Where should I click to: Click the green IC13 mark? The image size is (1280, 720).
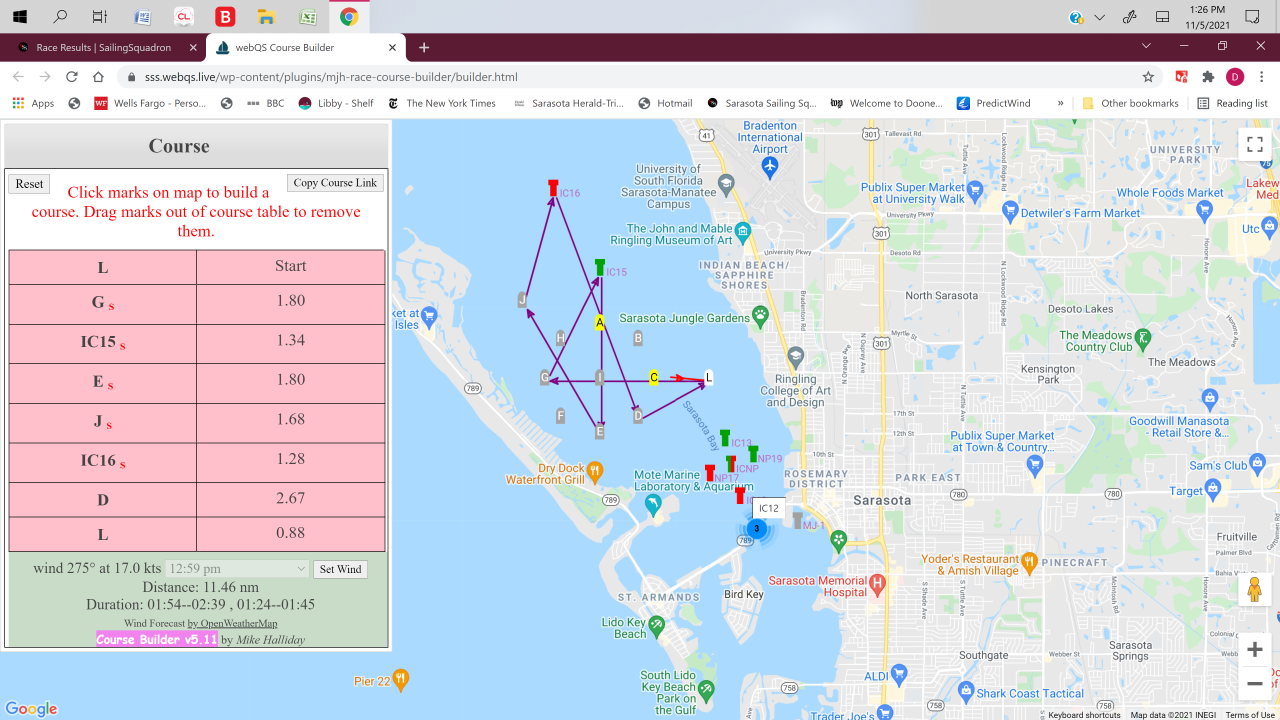coord(725,438)
